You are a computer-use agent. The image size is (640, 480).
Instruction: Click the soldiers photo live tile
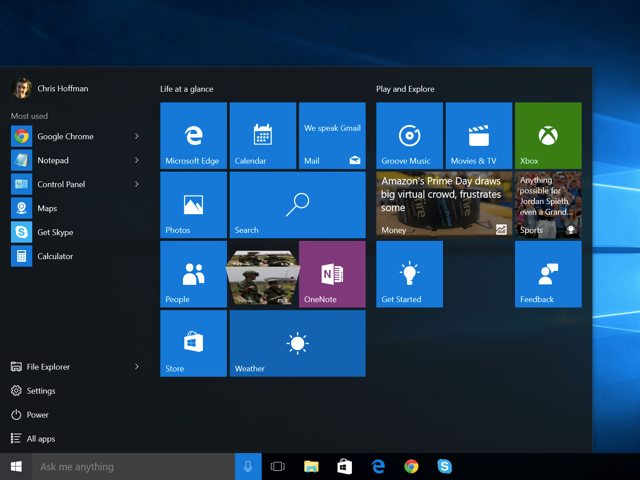tap(263, 278)
